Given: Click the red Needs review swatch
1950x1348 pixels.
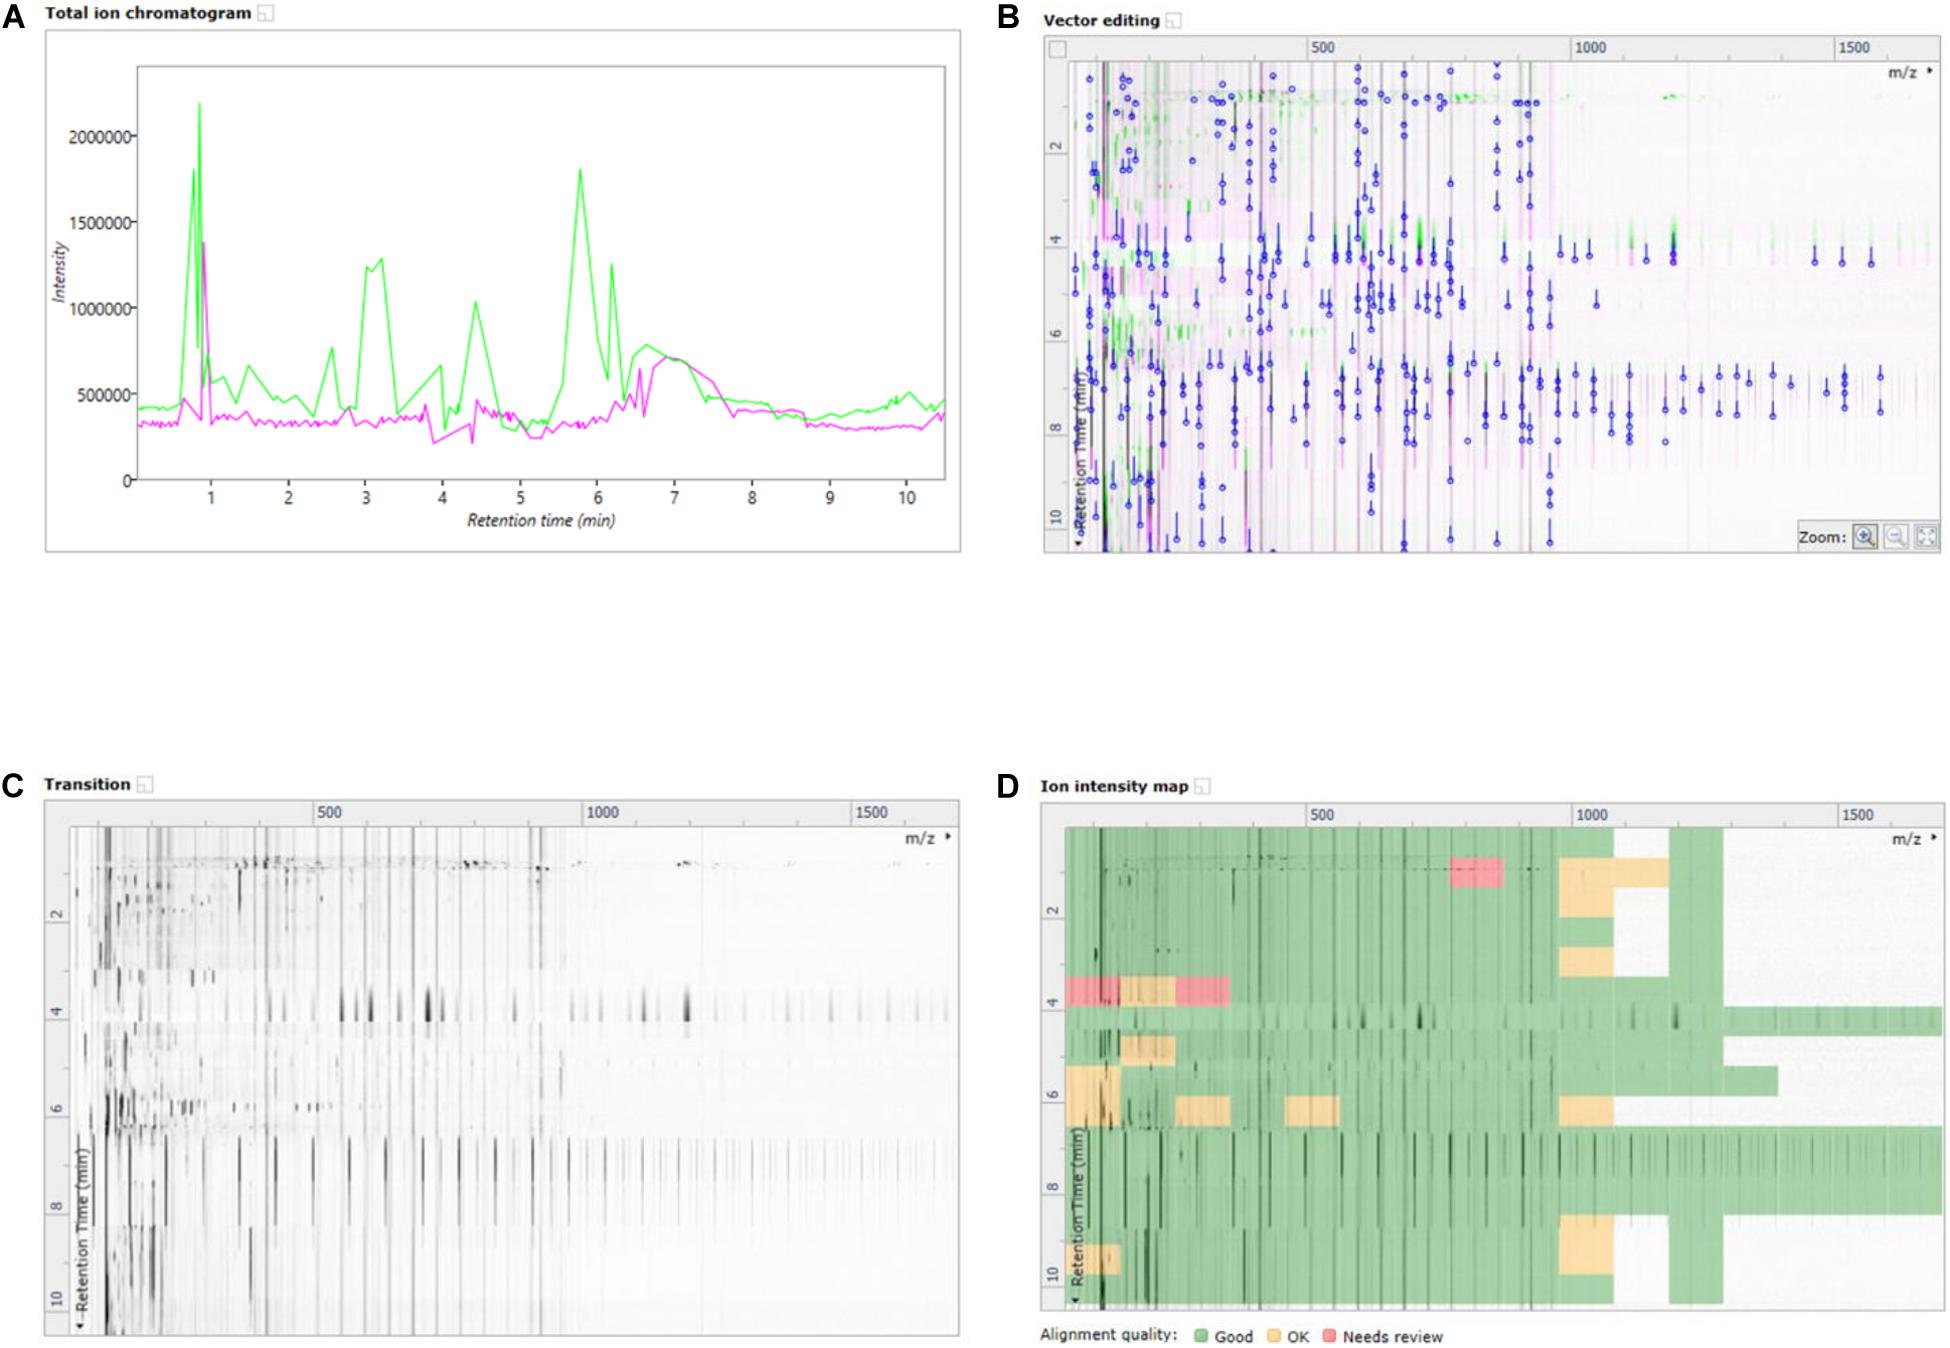Looking at the screenshot, I should 1329,1336.
